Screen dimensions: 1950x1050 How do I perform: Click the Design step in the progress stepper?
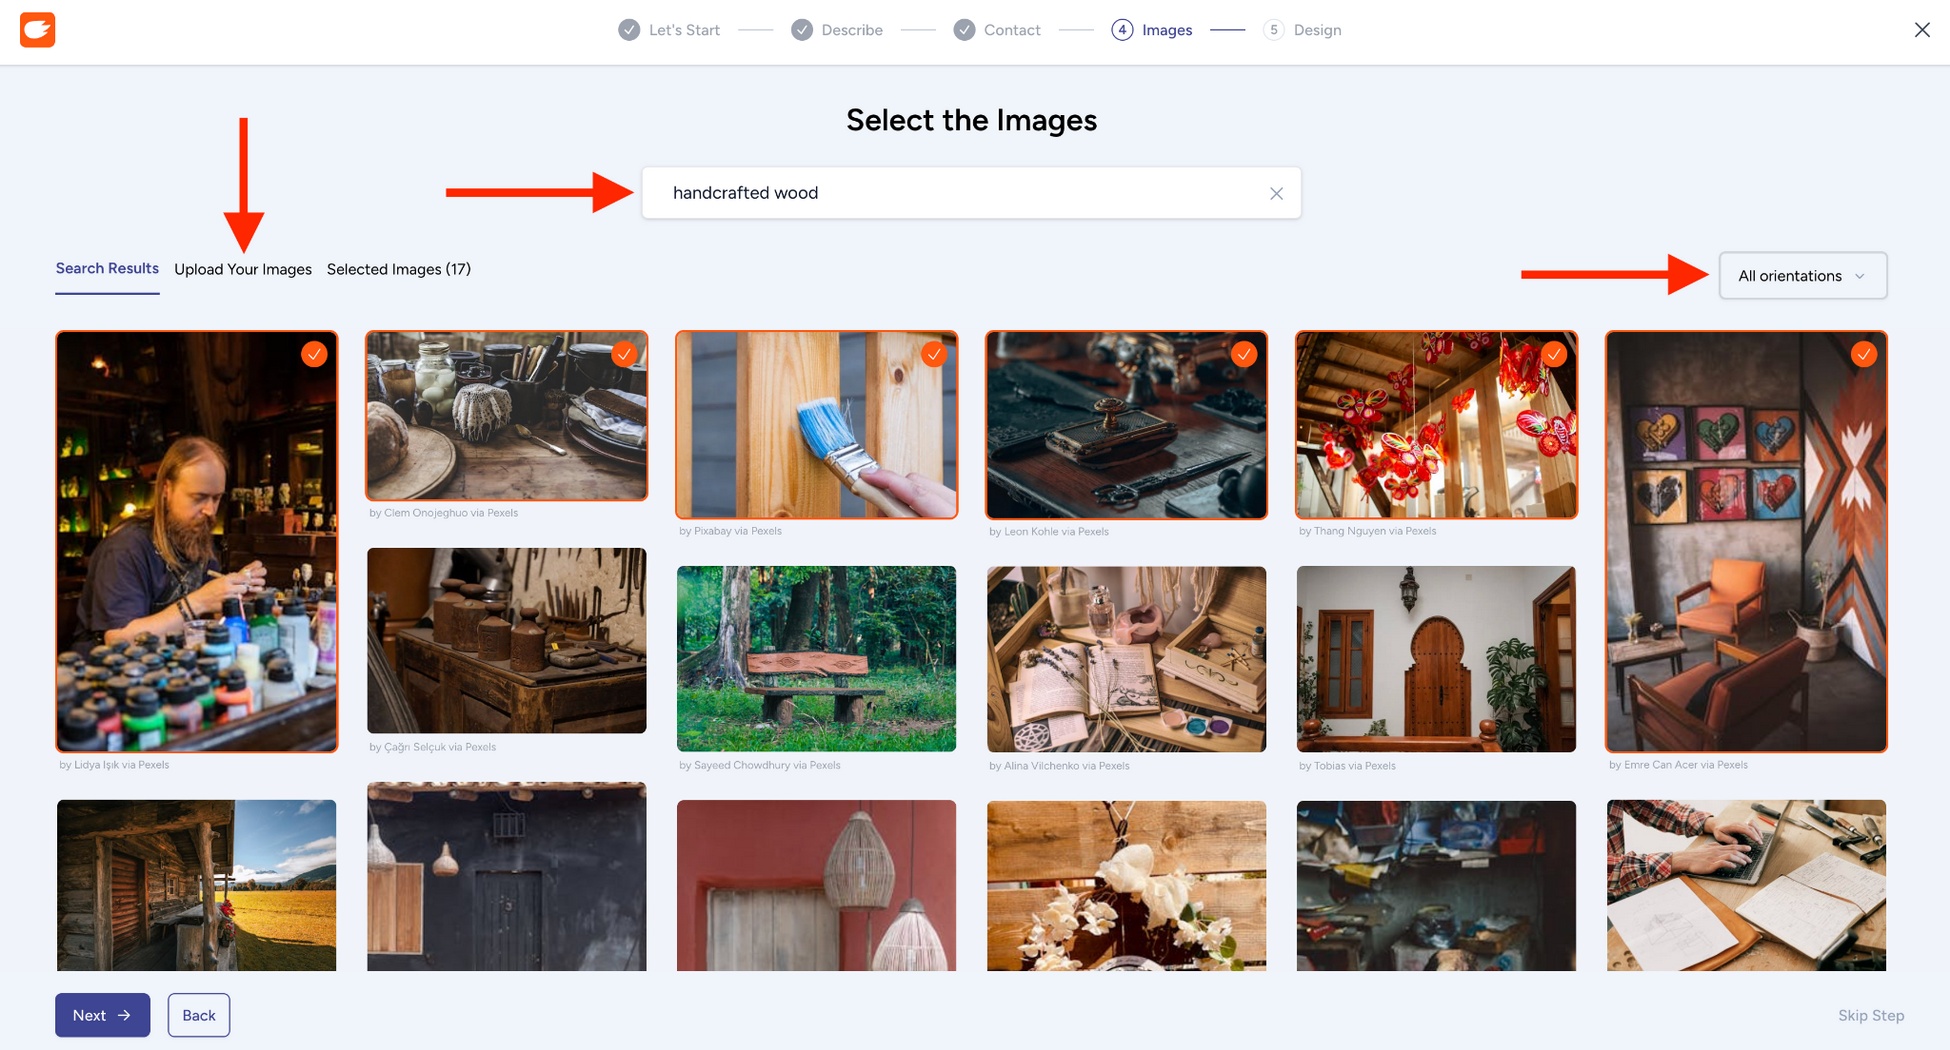coord(1302,29)
